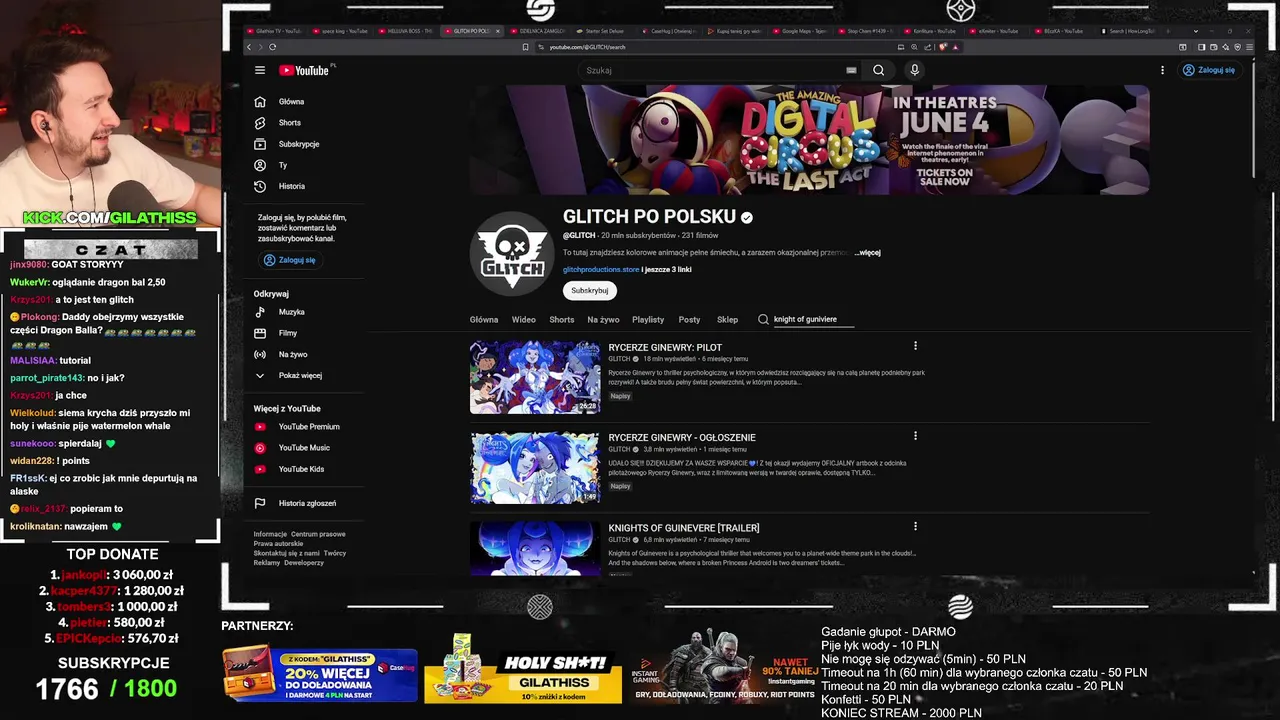Viewport: 1280px width, 720px height.
Task: Open options for KNIGHTS OF GUINEVERE [TRAILER]
Action: (x=915, y=526)
